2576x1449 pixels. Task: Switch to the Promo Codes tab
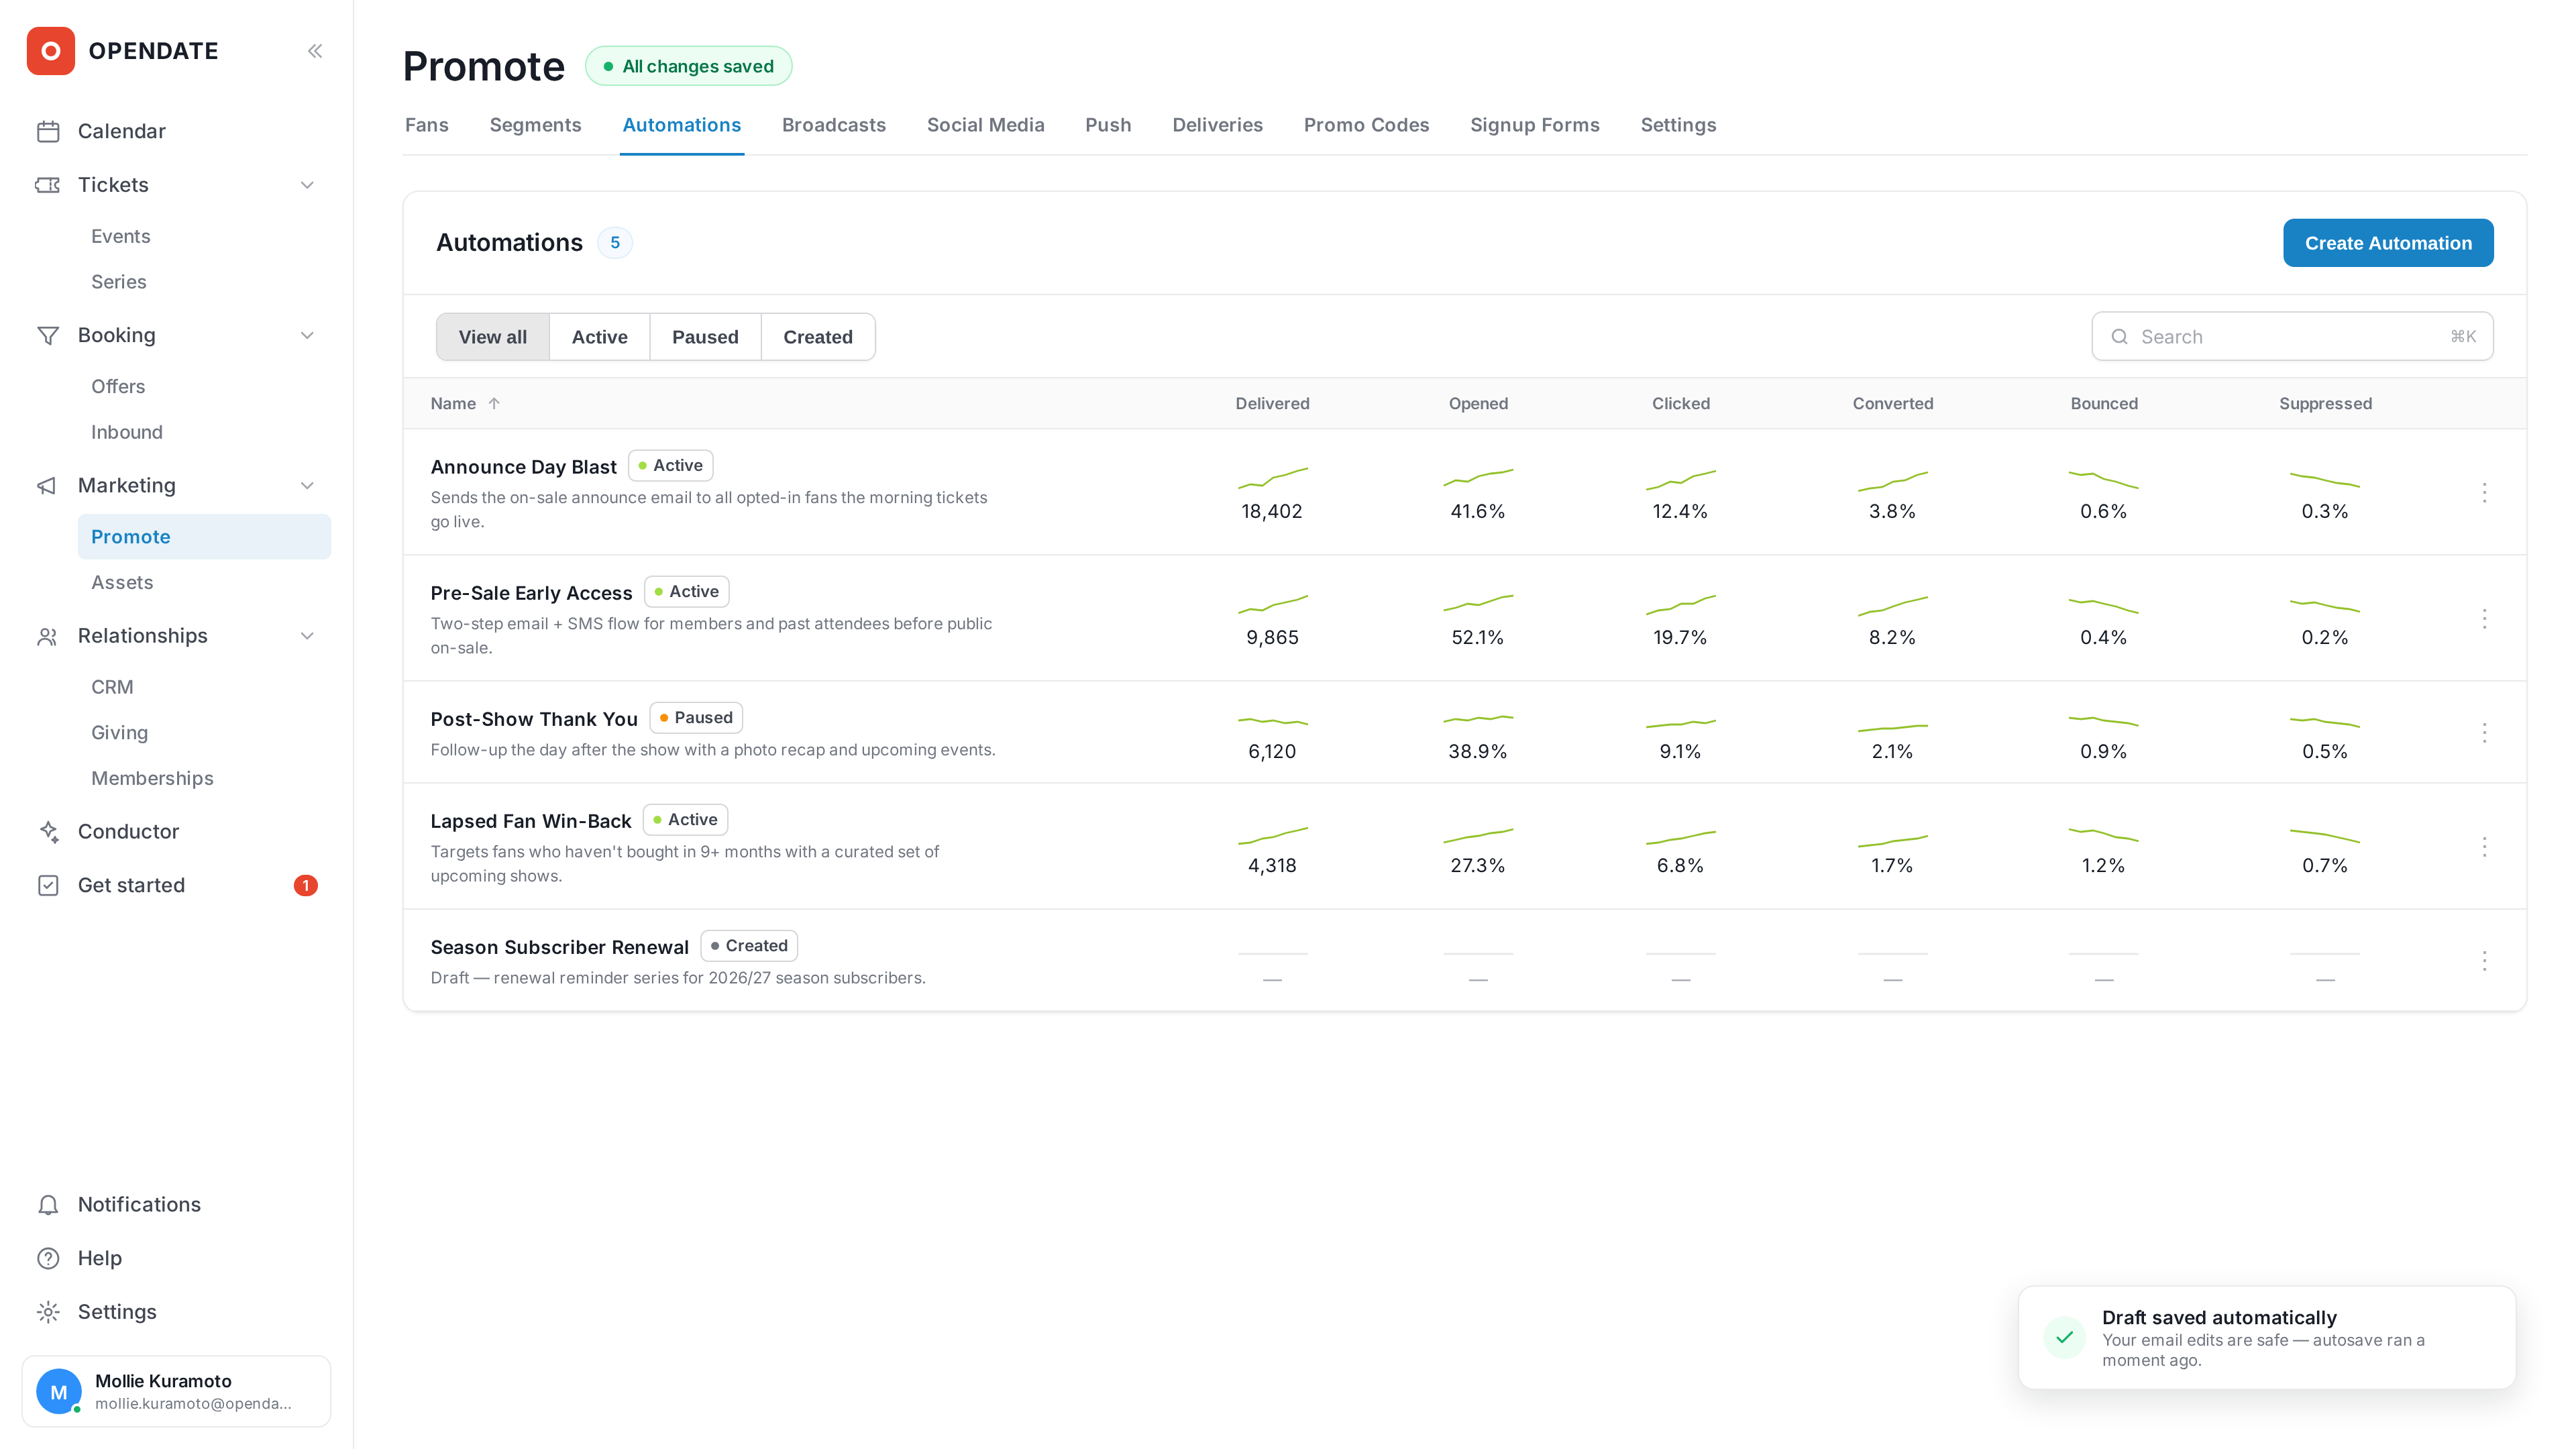tap(1366, 125)
